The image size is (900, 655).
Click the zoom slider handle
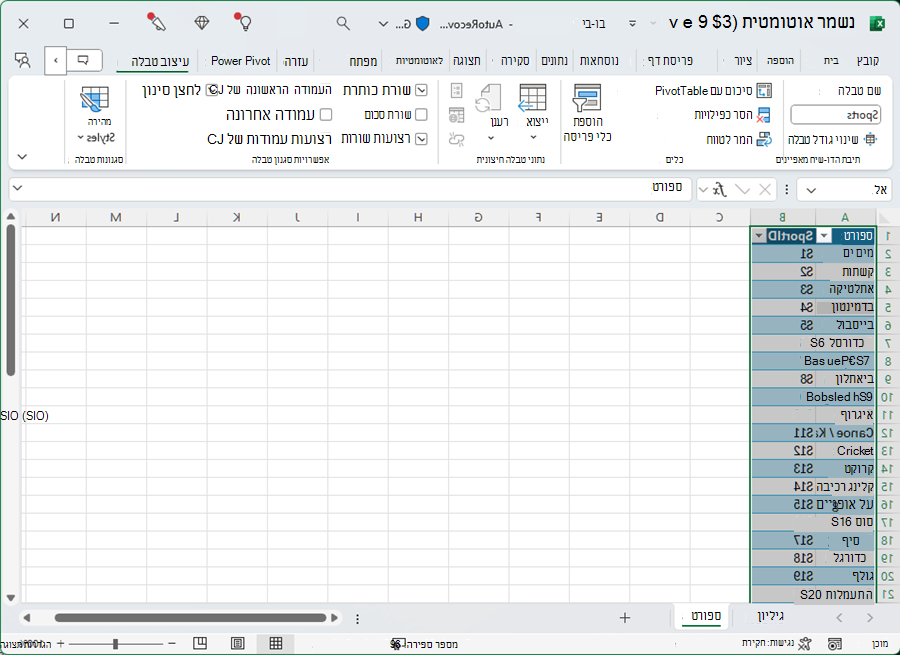115,644
